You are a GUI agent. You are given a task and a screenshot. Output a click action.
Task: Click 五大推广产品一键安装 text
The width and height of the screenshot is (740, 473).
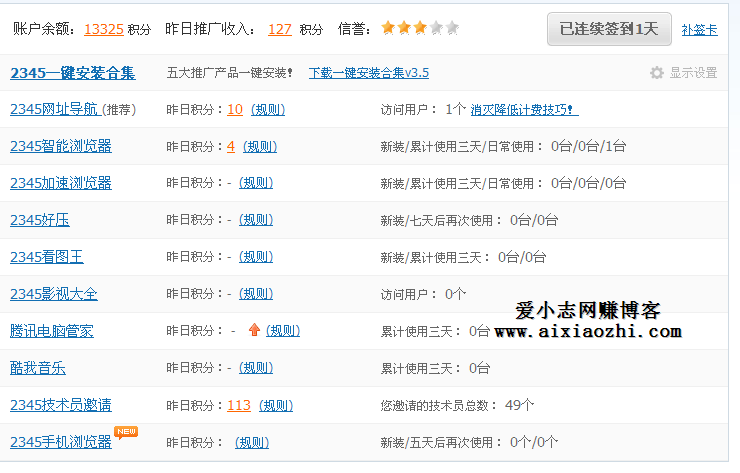[230, 73]
